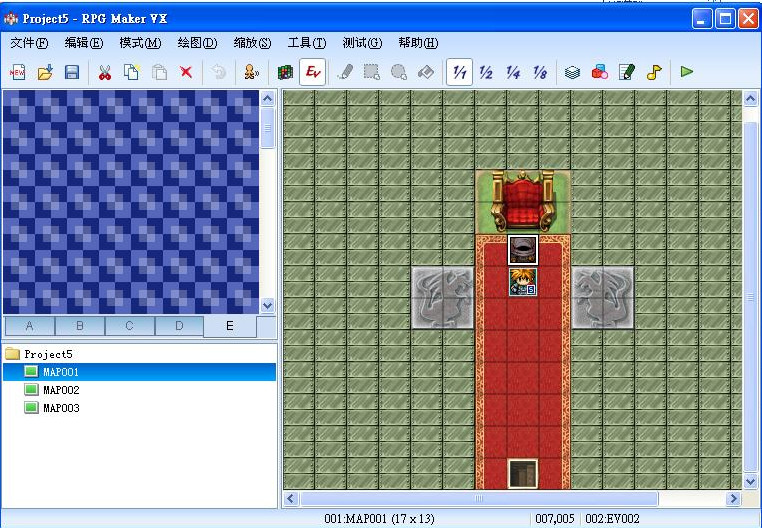Click the 007,005 coordinates in status bar
Screen dimensions: 762x528
pyautogui.click(x=554, y=519)
